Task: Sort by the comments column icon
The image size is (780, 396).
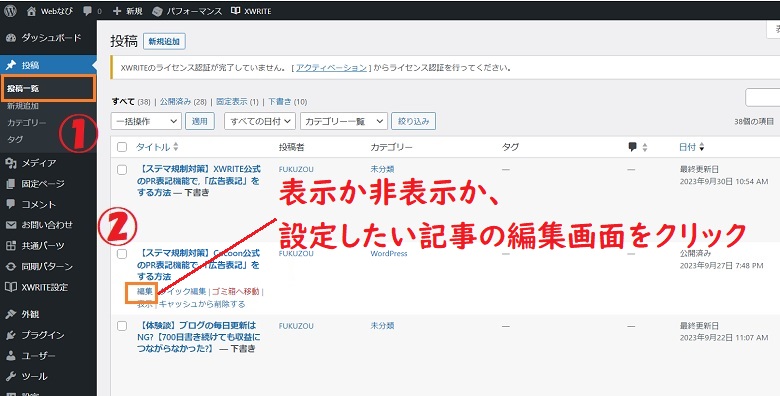Action: tap(633, 147)
